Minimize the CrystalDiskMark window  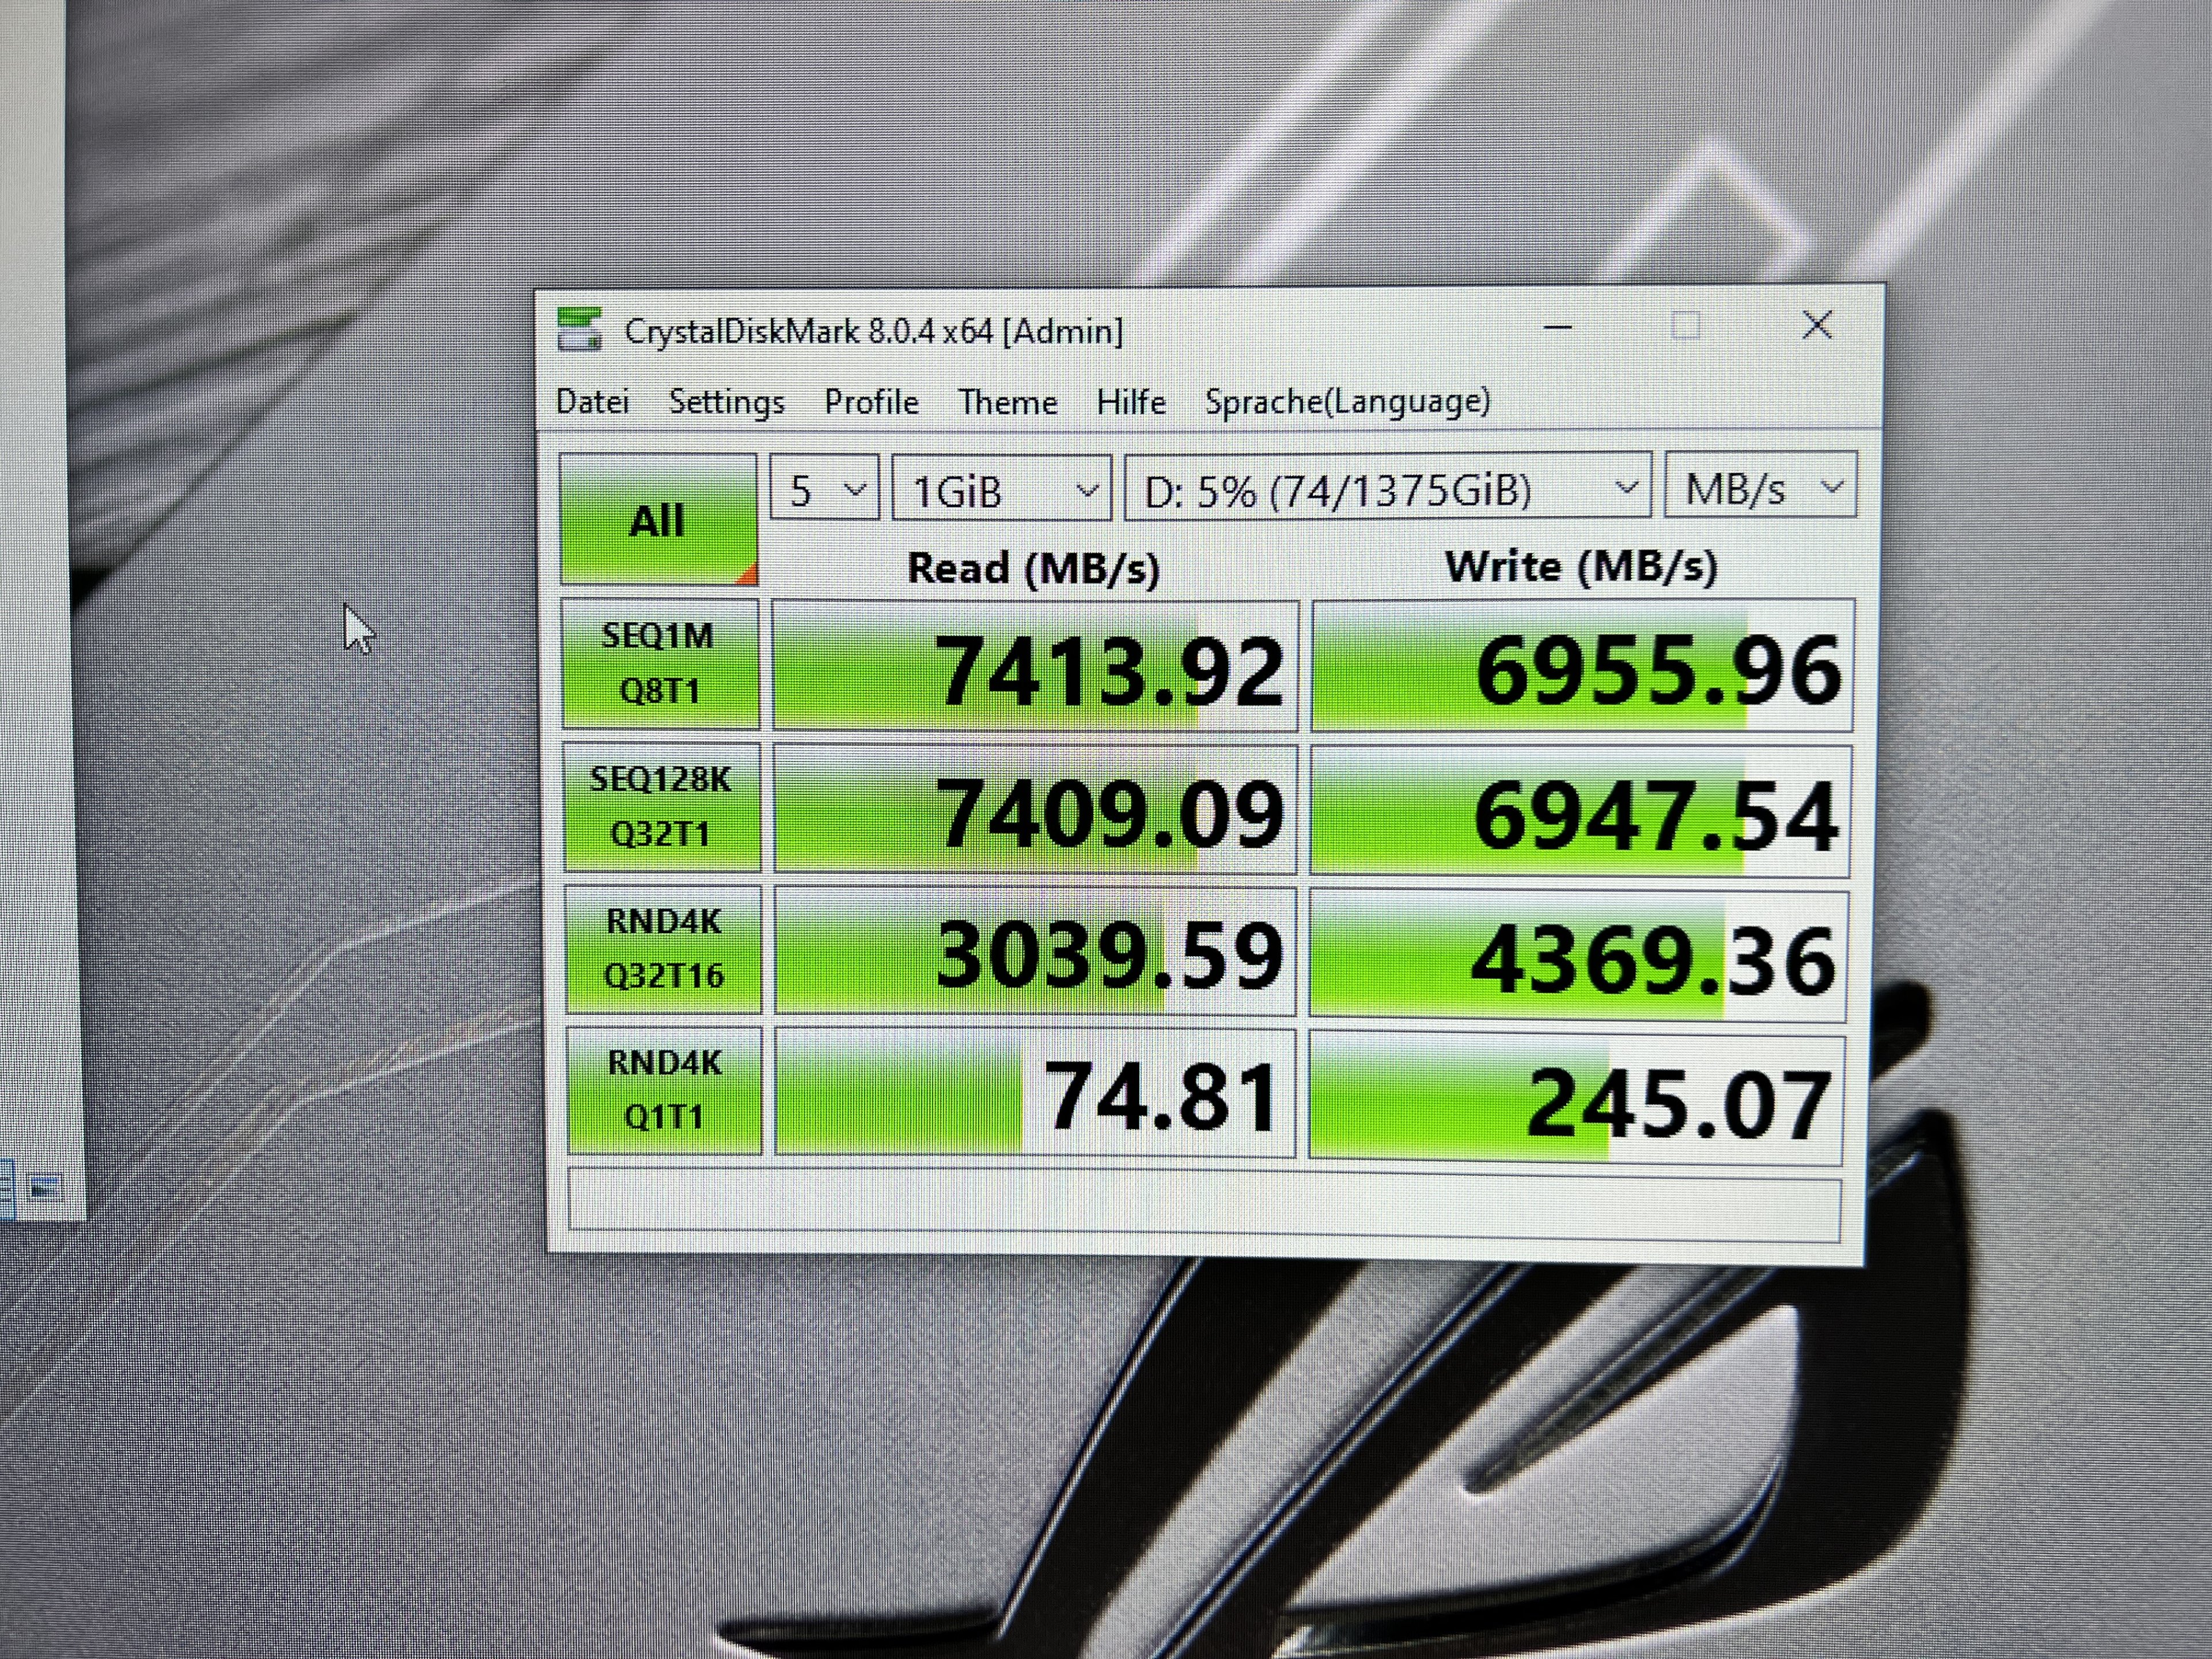[1558, 327]
